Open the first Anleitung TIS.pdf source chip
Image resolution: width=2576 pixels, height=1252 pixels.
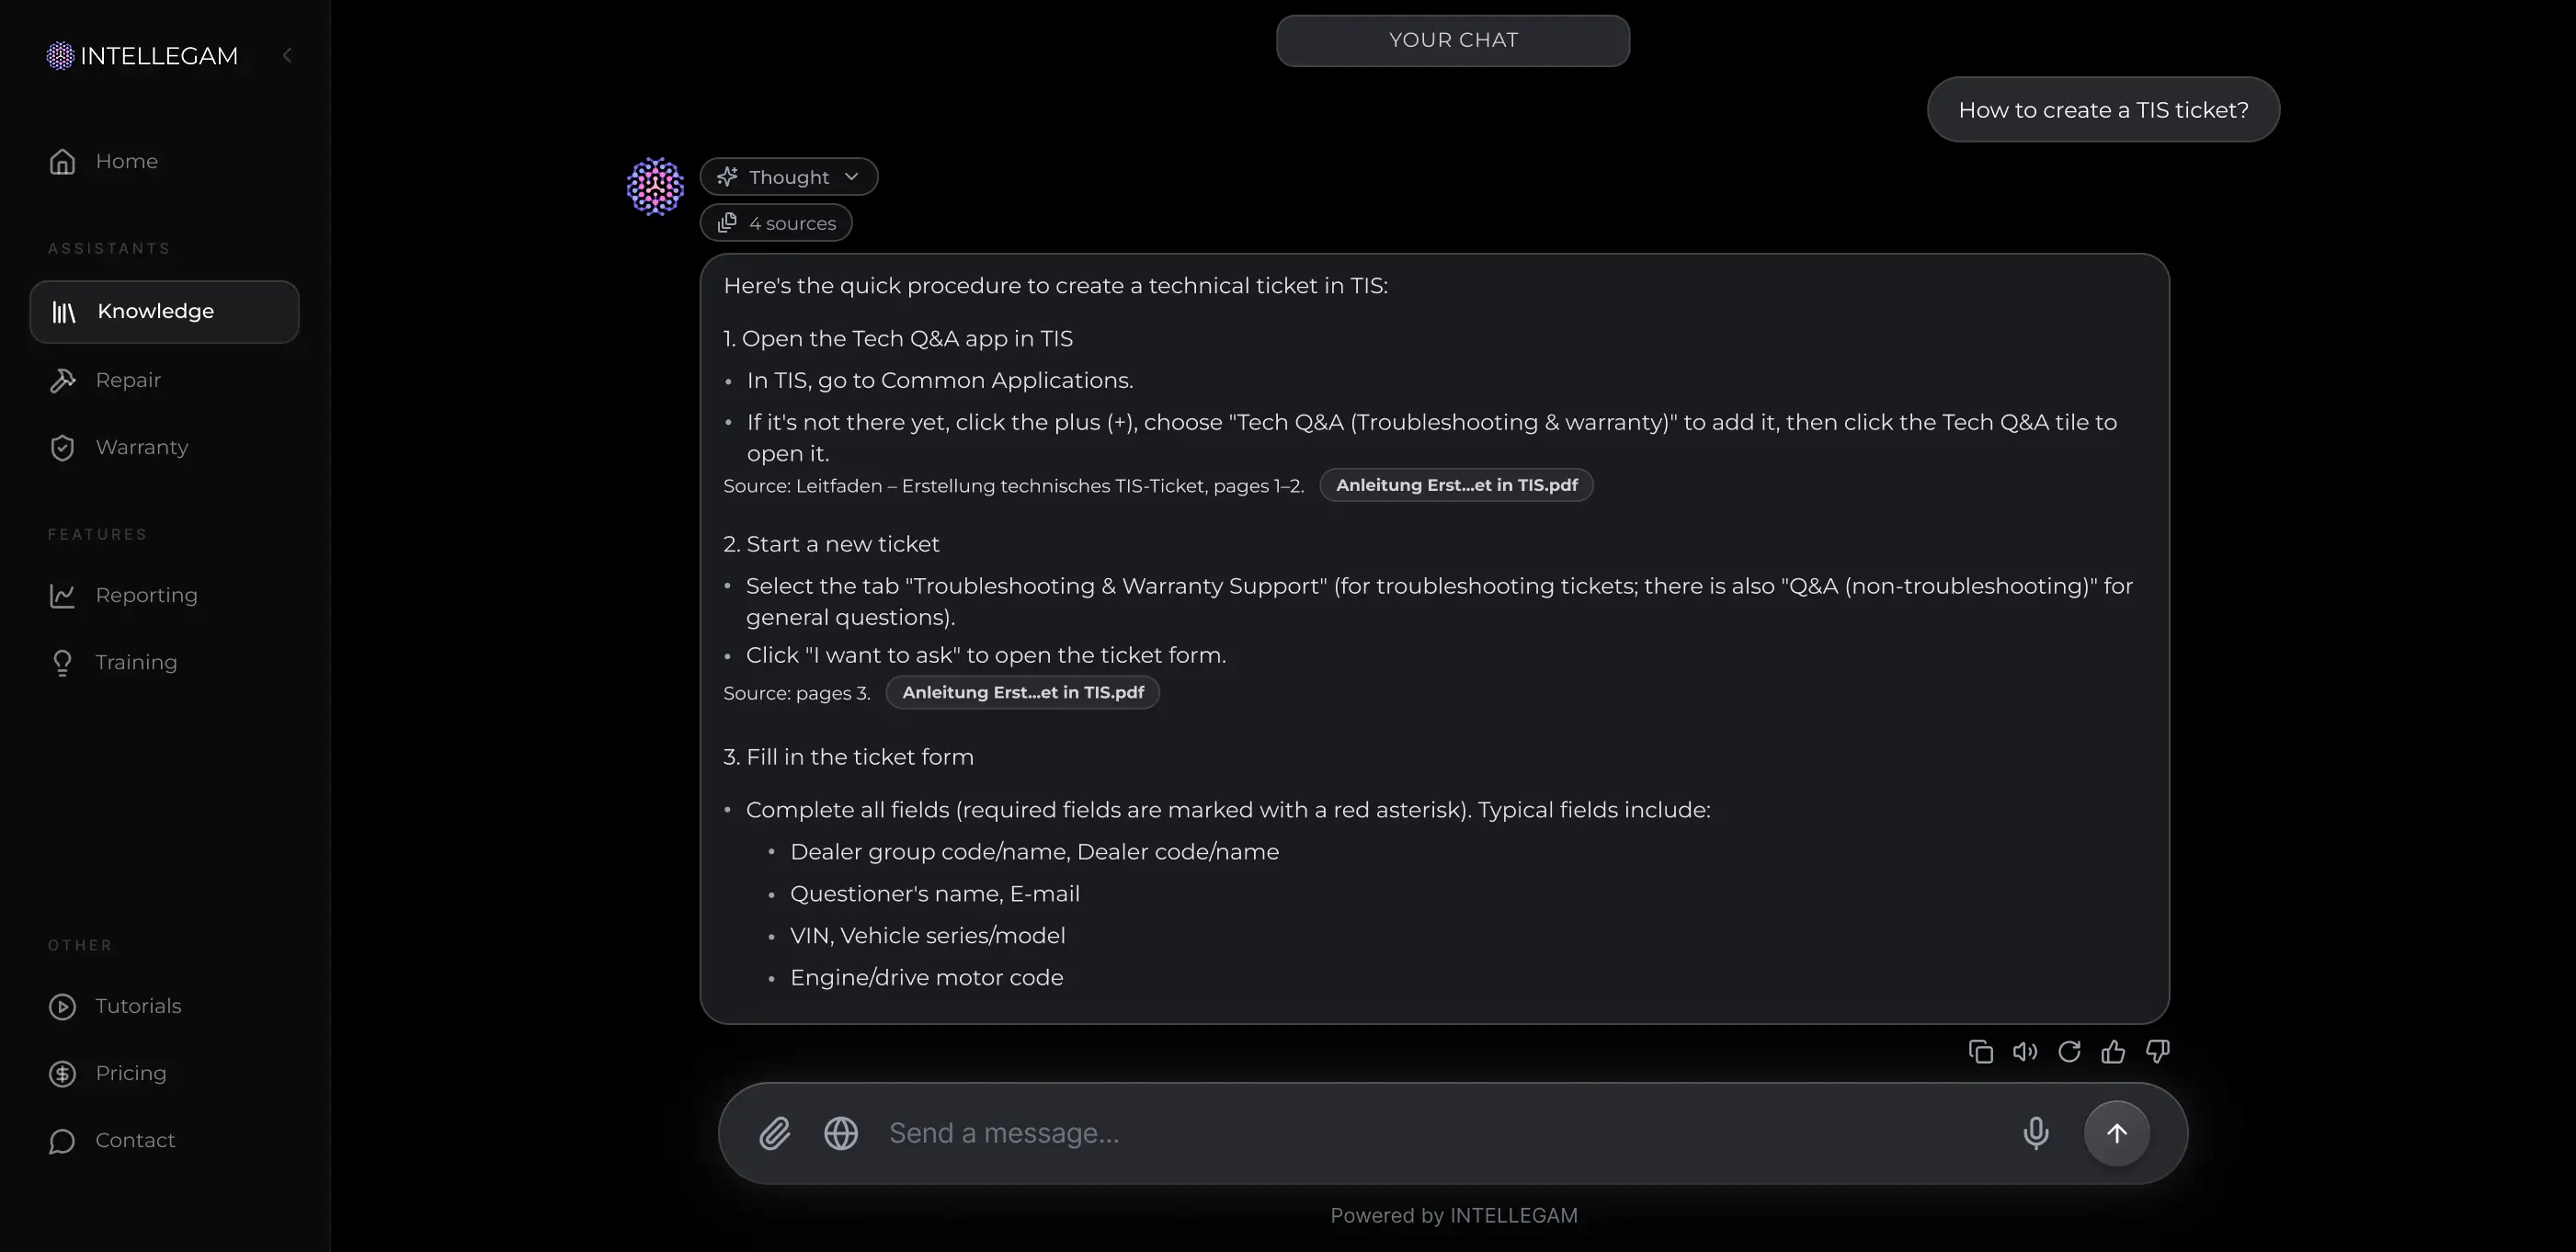pyautogui.click(x=1456, y=485)
